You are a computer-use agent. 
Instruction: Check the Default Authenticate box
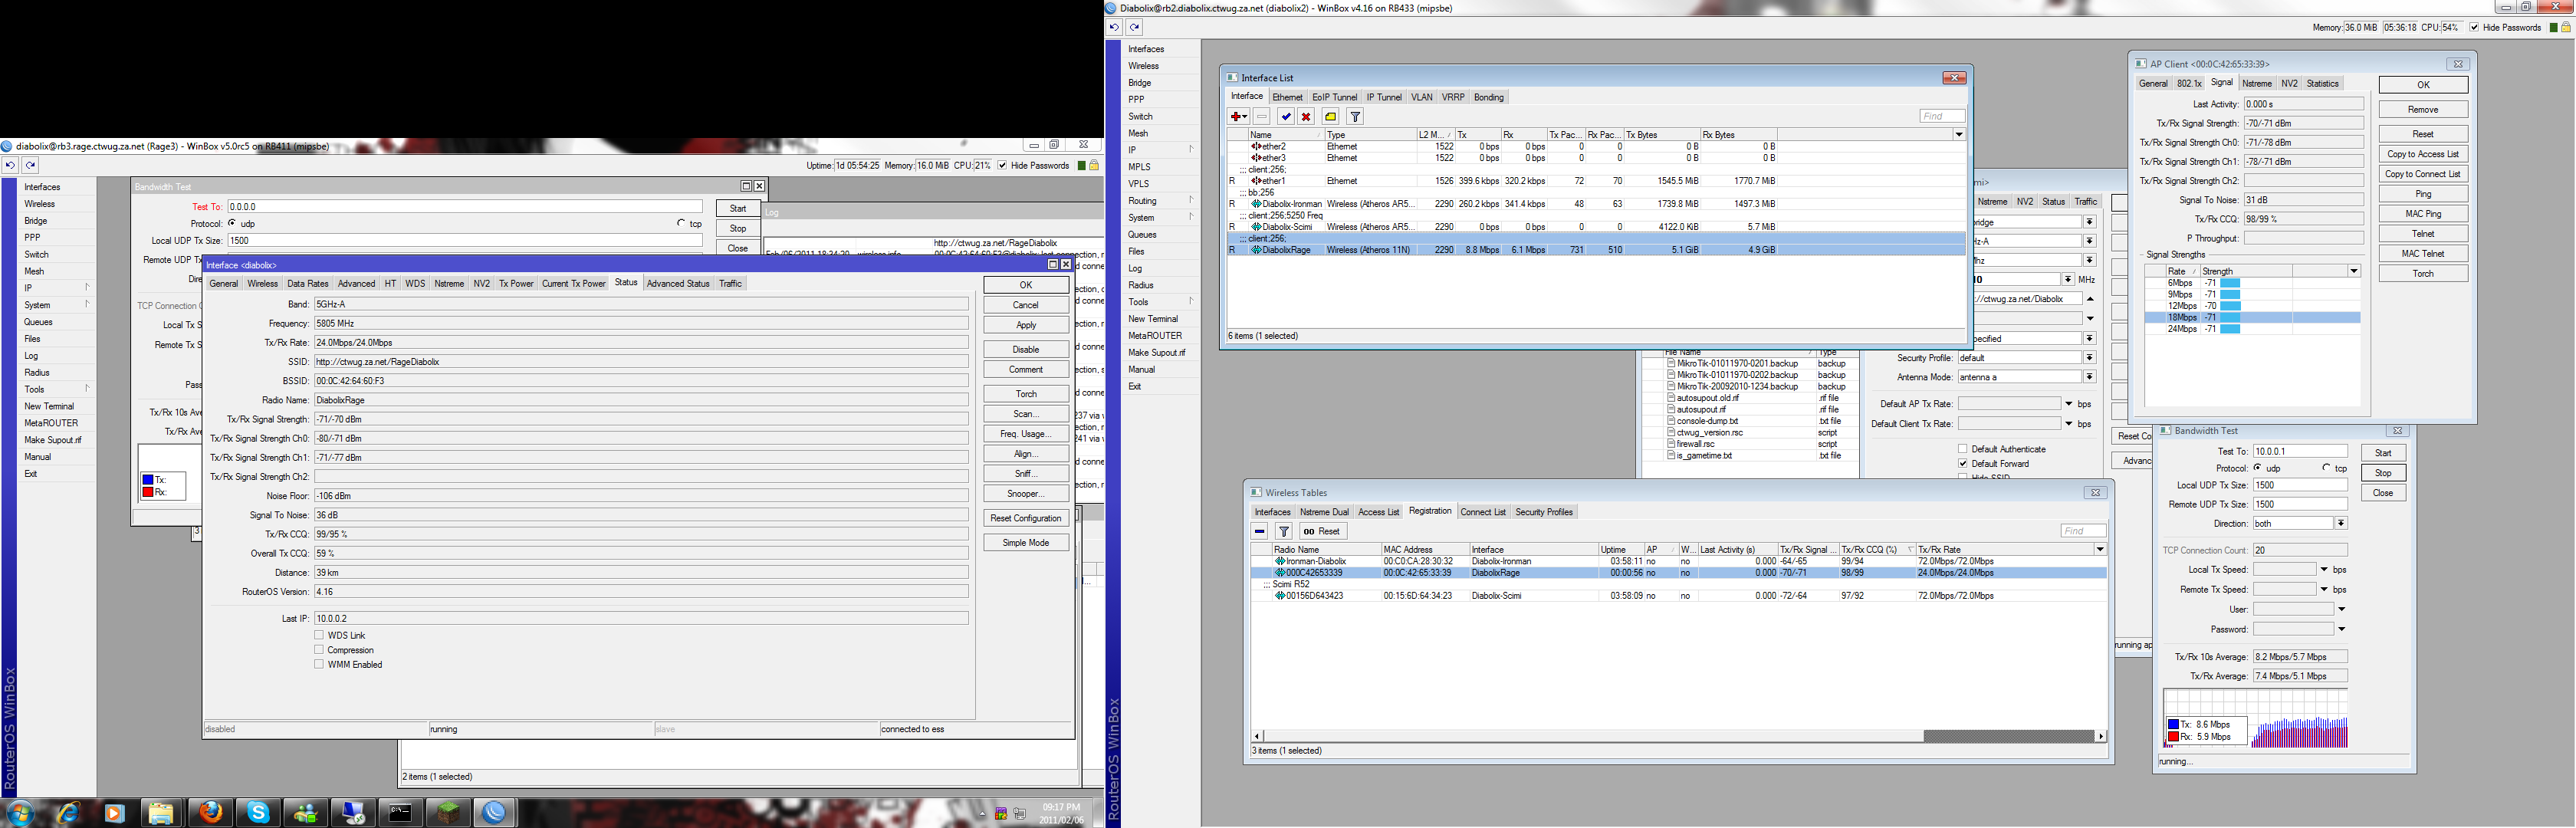click(x=1963, y=449)
